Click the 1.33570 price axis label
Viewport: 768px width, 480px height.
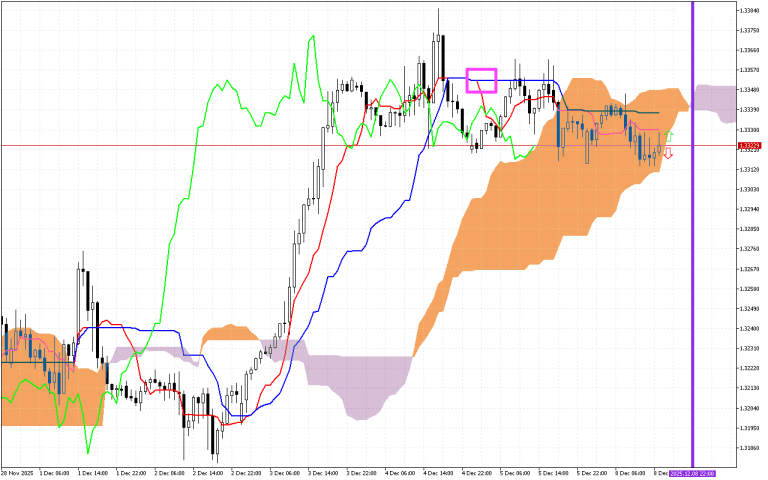(749, 70)
